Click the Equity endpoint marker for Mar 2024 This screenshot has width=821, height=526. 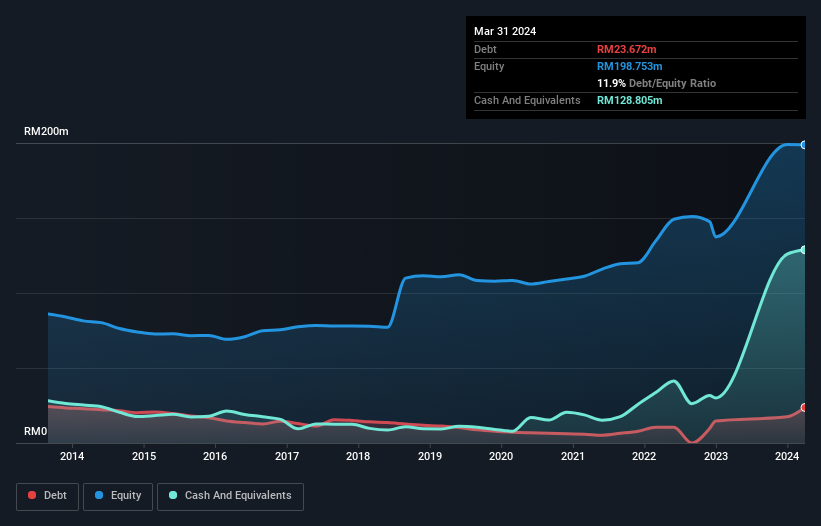coord(804,145)
